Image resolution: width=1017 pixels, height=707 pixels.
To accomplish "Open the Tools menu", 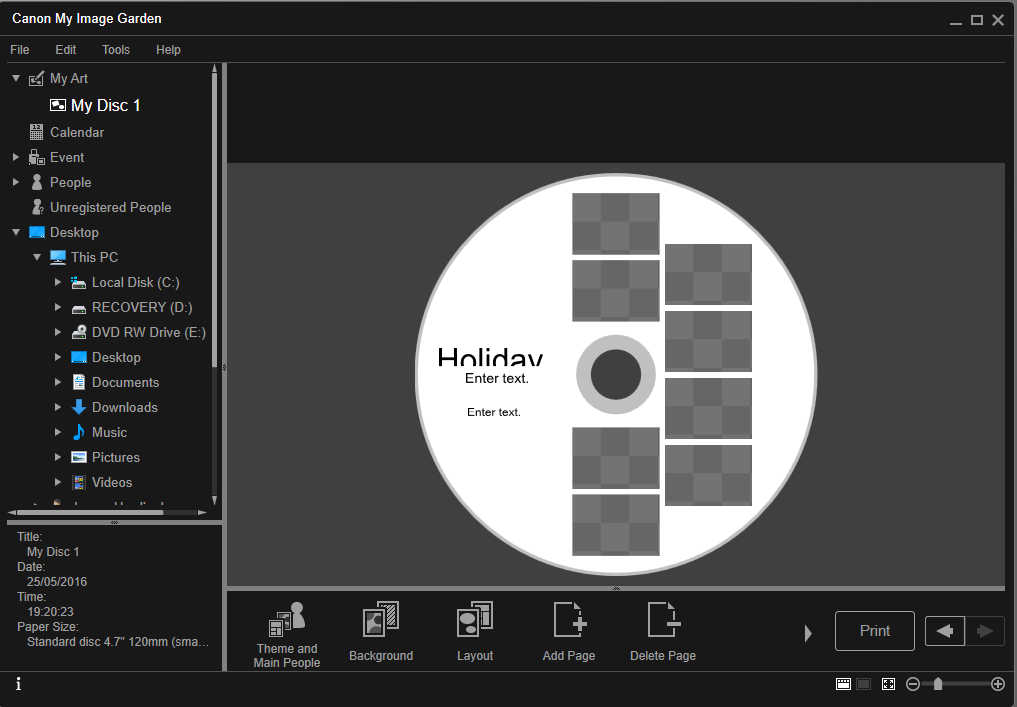I will pos(116,50).
